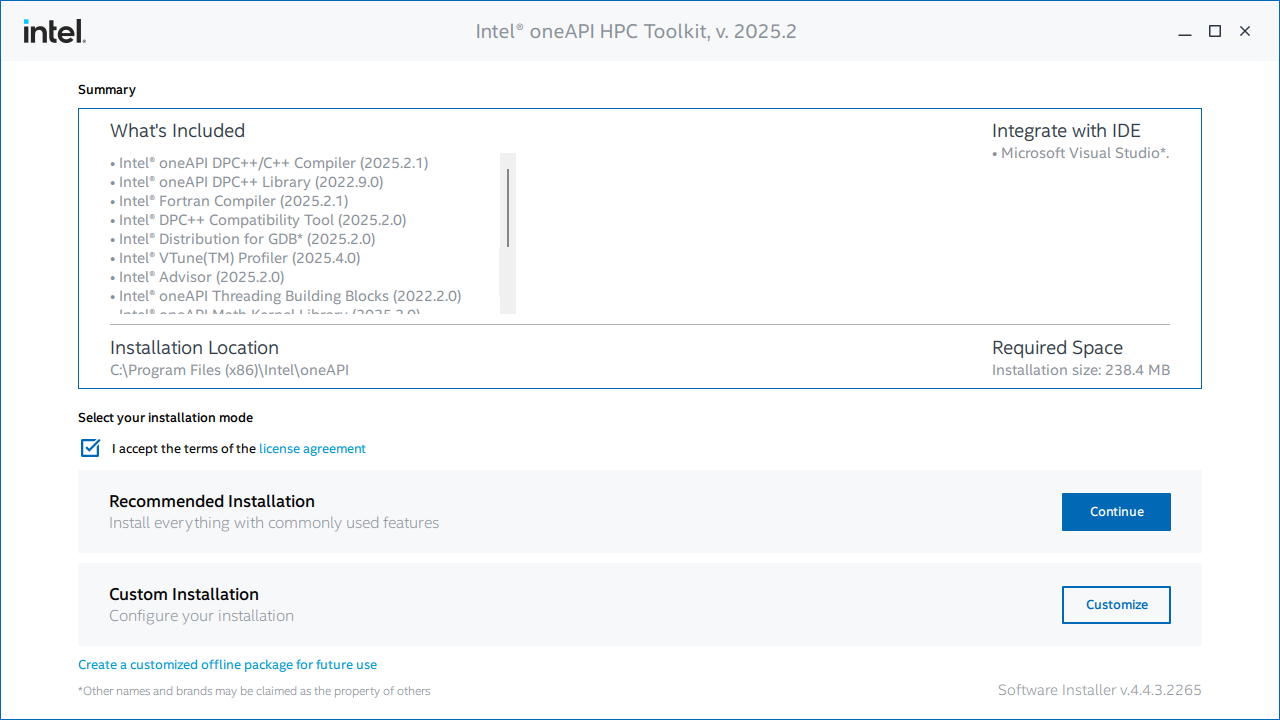Click the Required Space heading
The image size is (1280, 720).
pos(1057,348)
